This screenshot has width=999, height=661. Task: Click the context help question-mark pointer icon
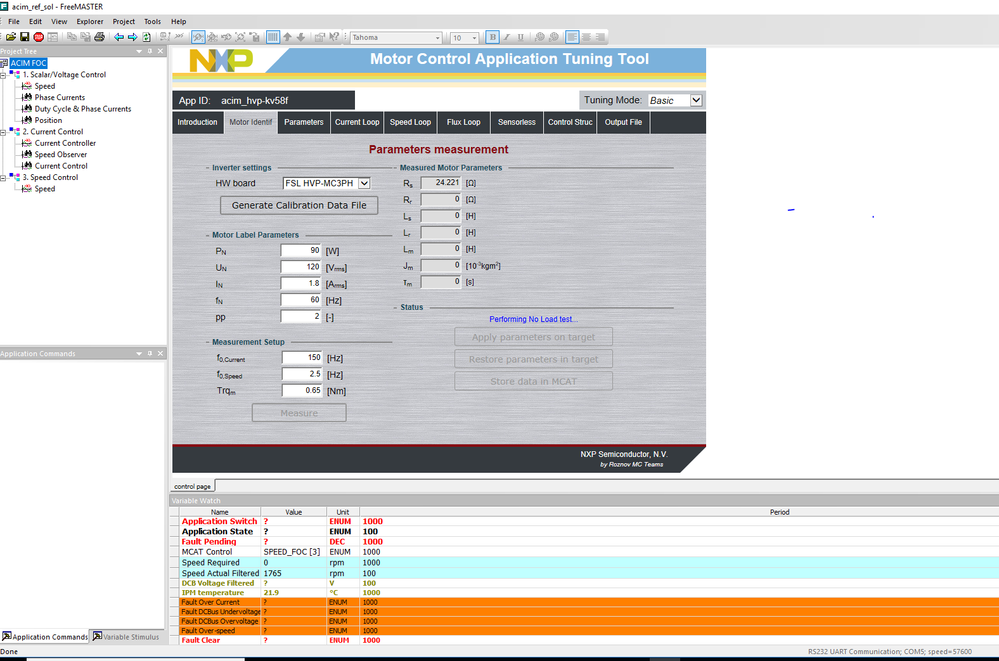(x=334, y=37)
